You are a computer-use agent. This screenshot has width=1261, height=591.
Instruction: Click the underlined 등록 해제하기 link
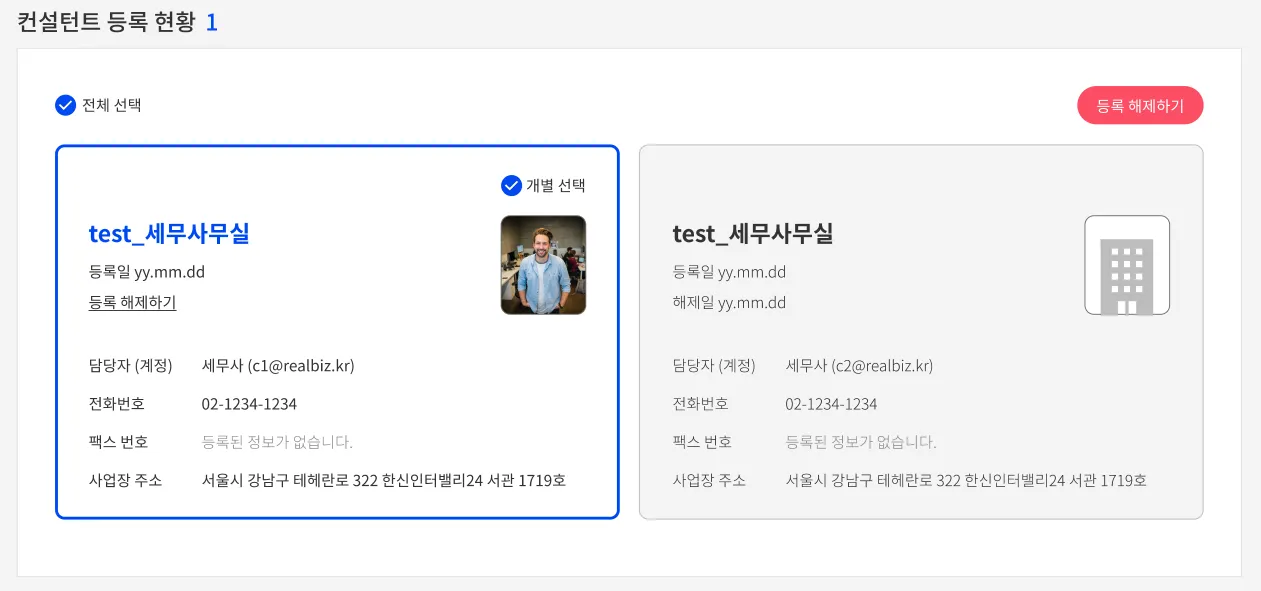pos(133,302)
